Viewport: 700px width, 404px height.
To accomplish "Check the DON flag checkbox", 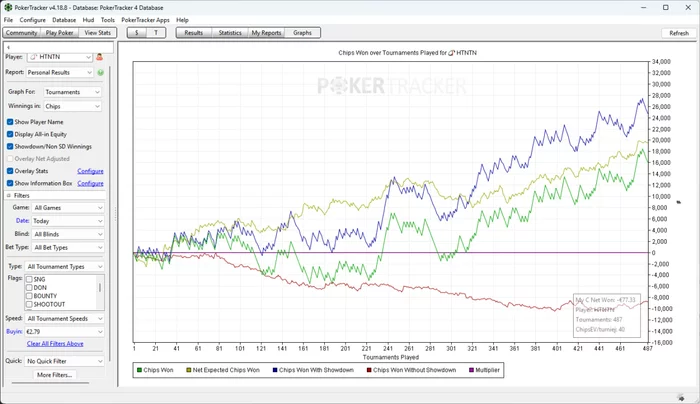I will tap(29, 287).
